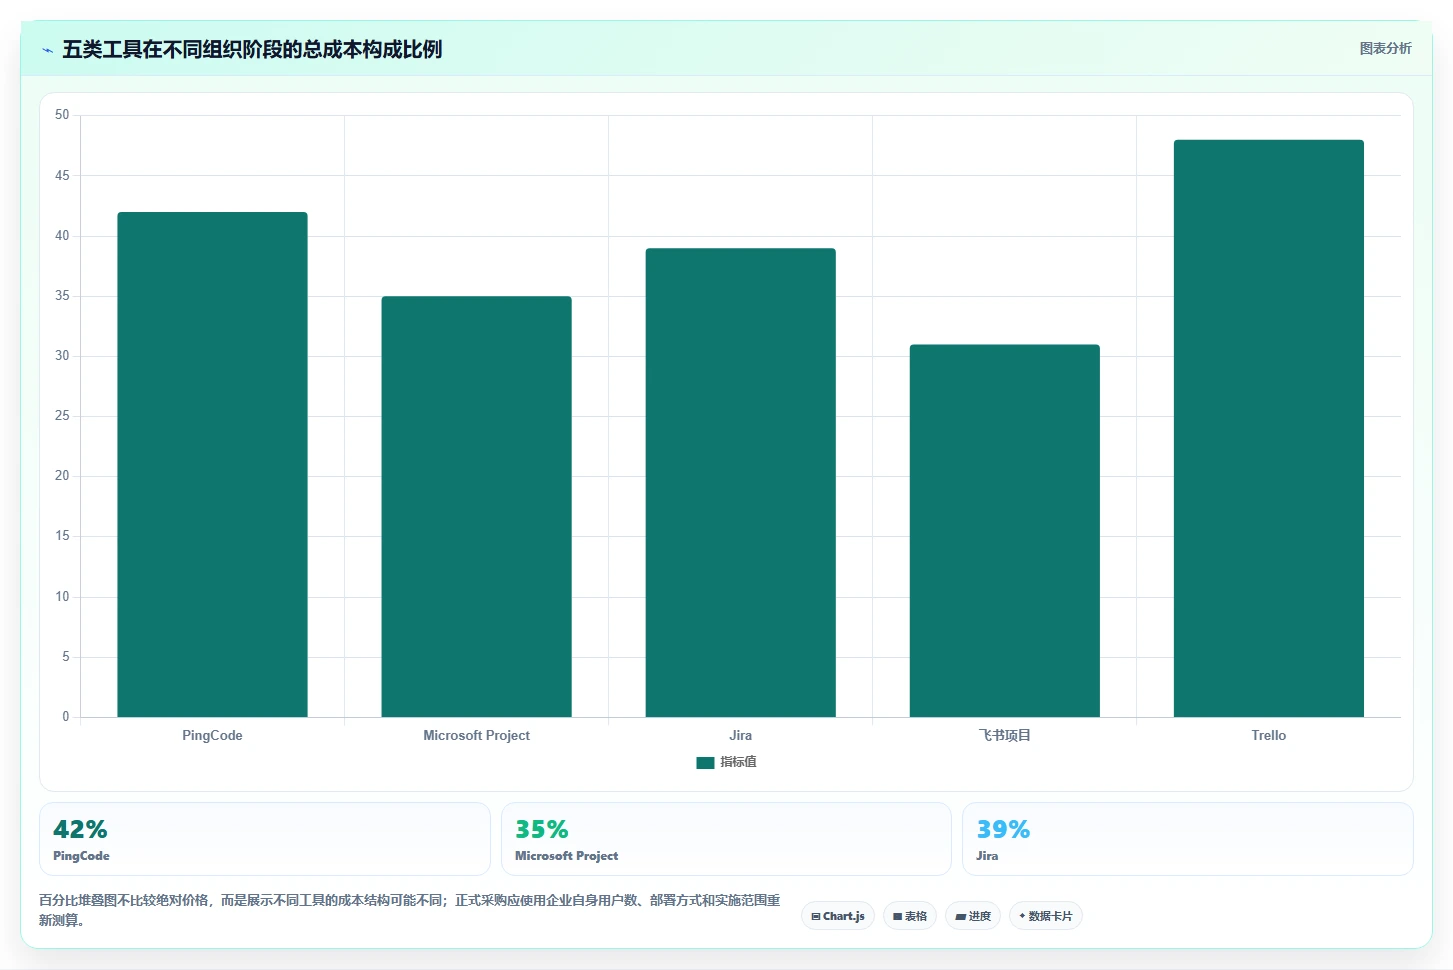Click the Microsoft Project x-axis label
1453x970 pixels.
pos(476,735)
